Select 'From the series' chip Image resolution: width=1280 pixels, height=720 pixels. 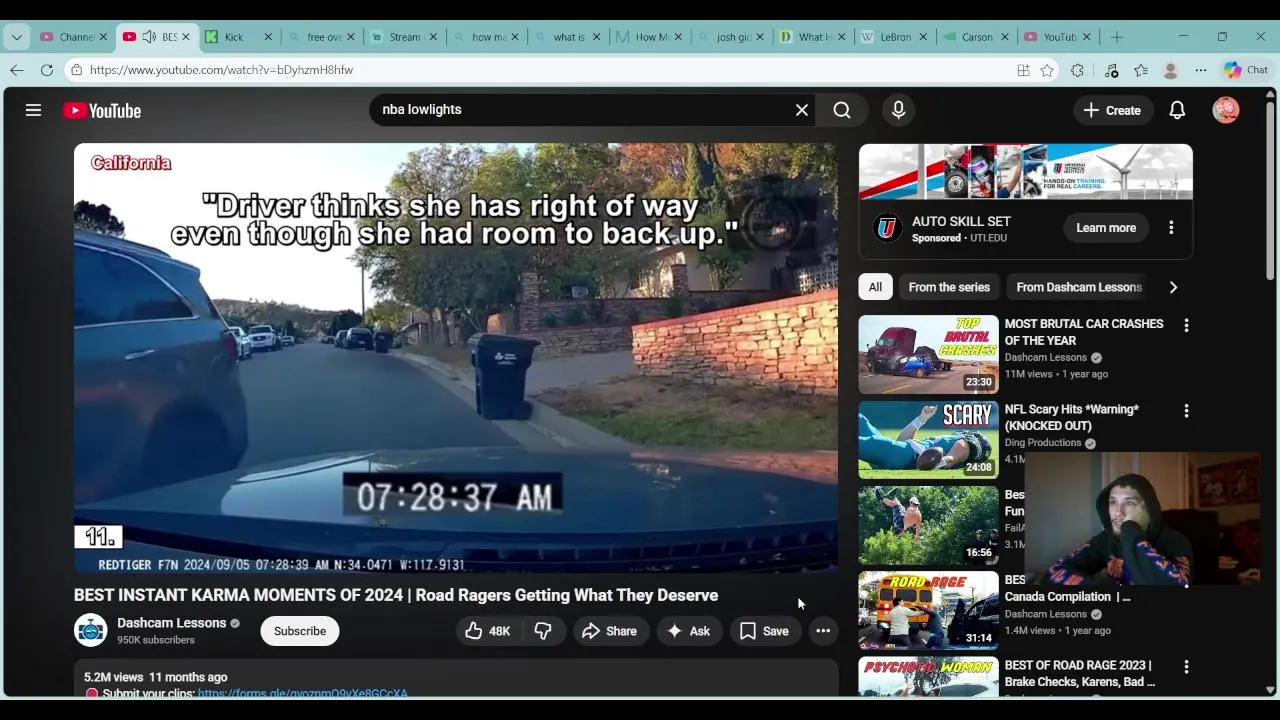pyautogui.click(x=949, y=287)
